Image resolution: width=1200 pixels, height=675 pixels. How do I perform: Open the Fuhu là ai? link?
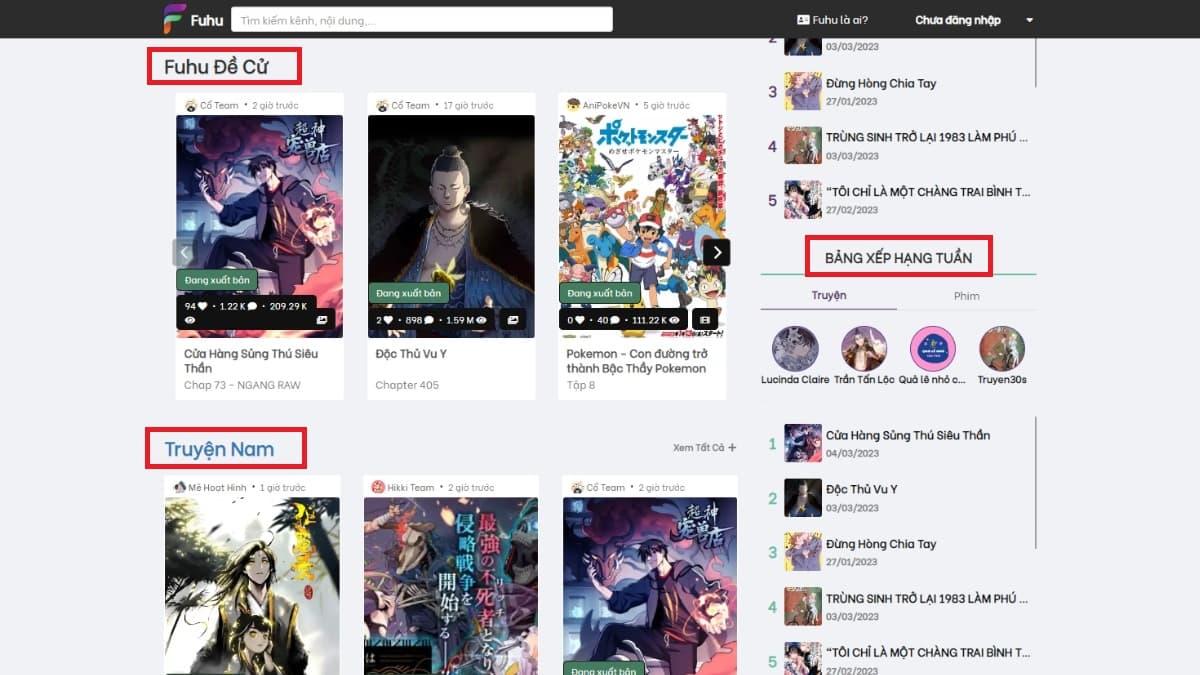[832, 20]
